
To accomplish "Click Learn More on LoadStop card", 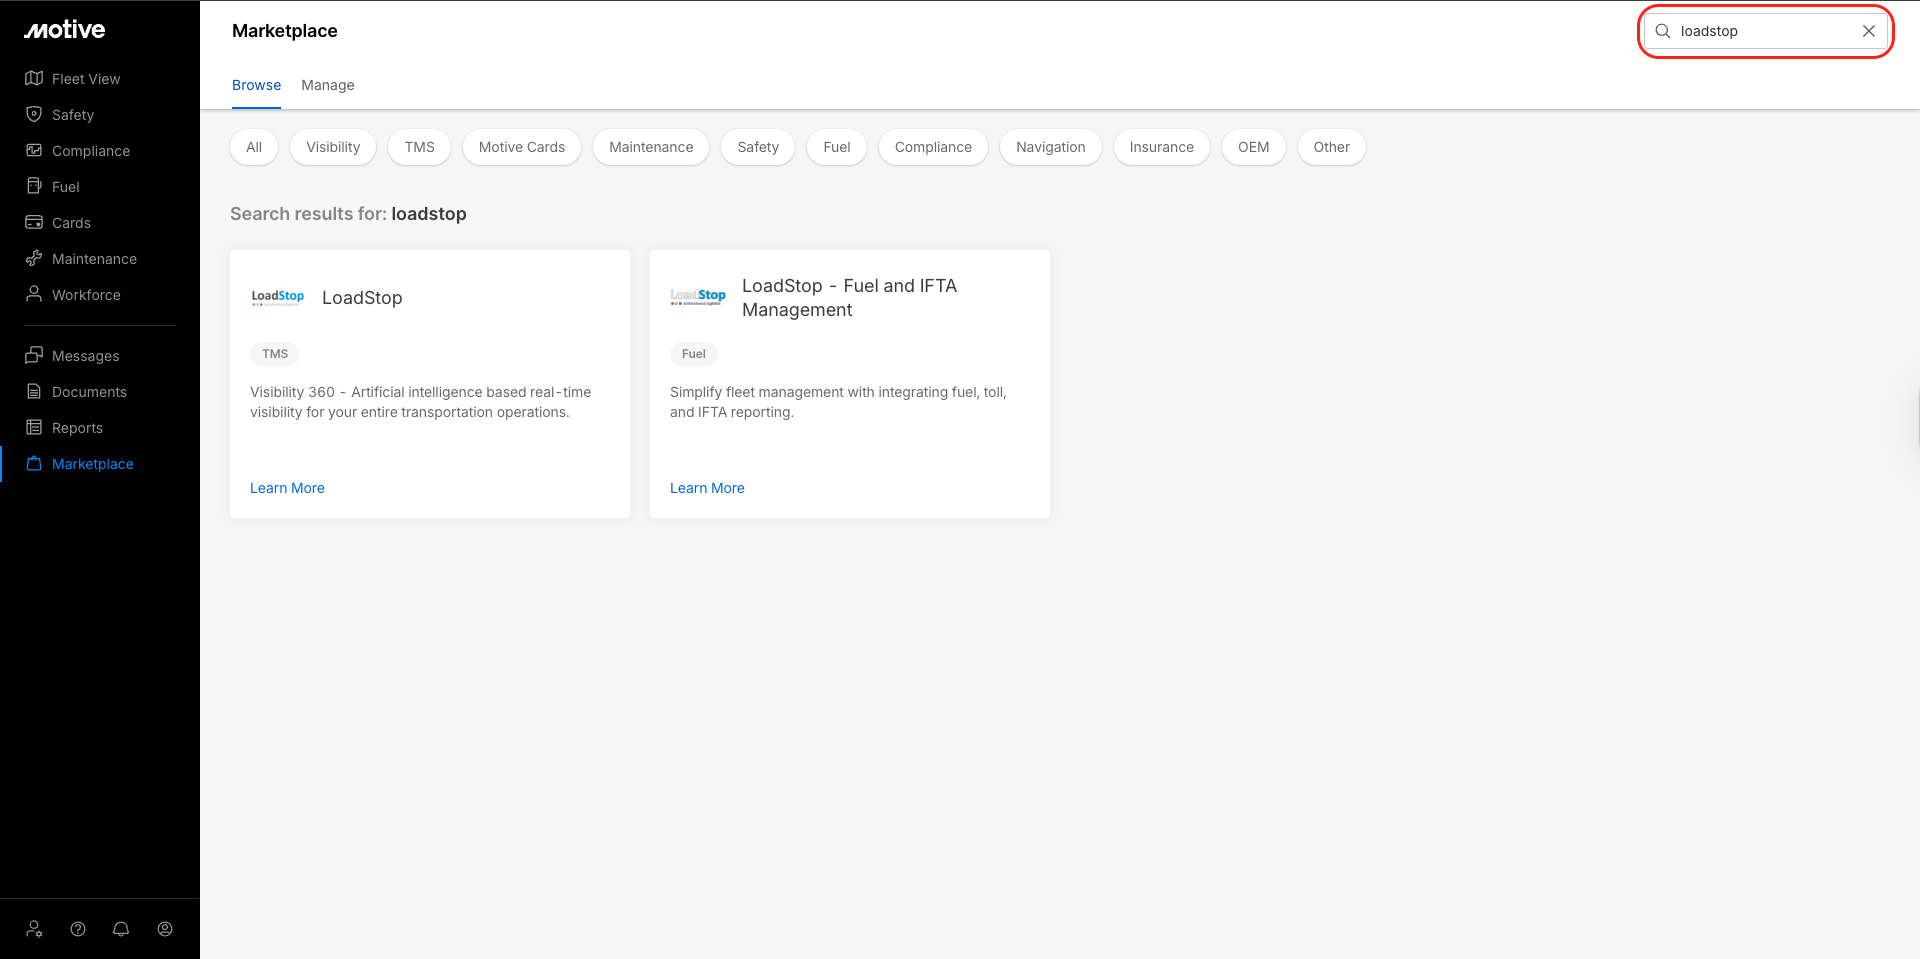I will 287,488.
